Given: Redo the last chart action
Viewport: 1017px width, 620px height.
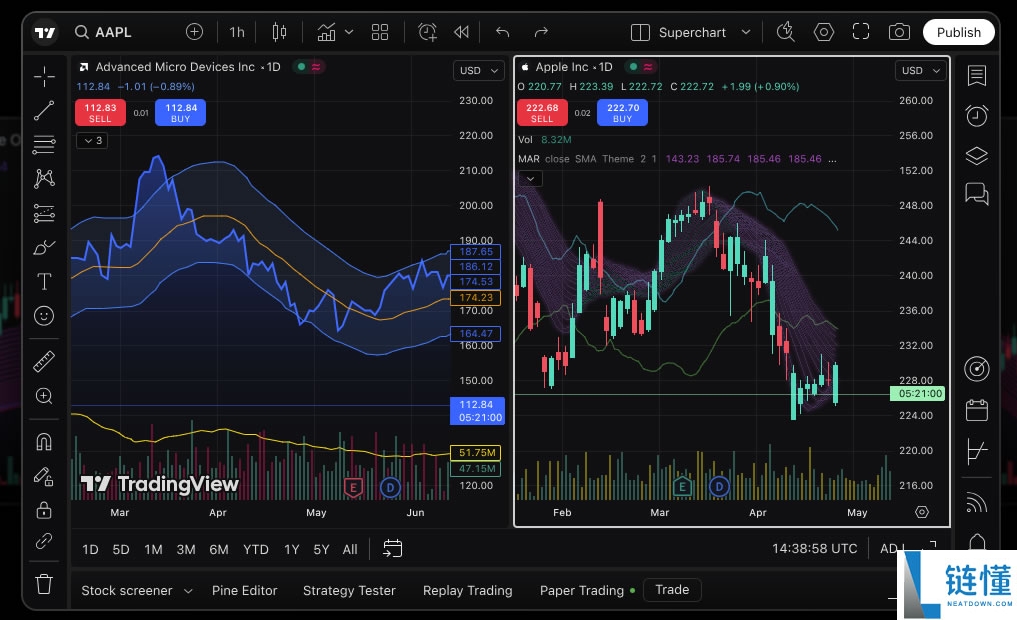Looking at the screenshot, I should coord(541,32).
